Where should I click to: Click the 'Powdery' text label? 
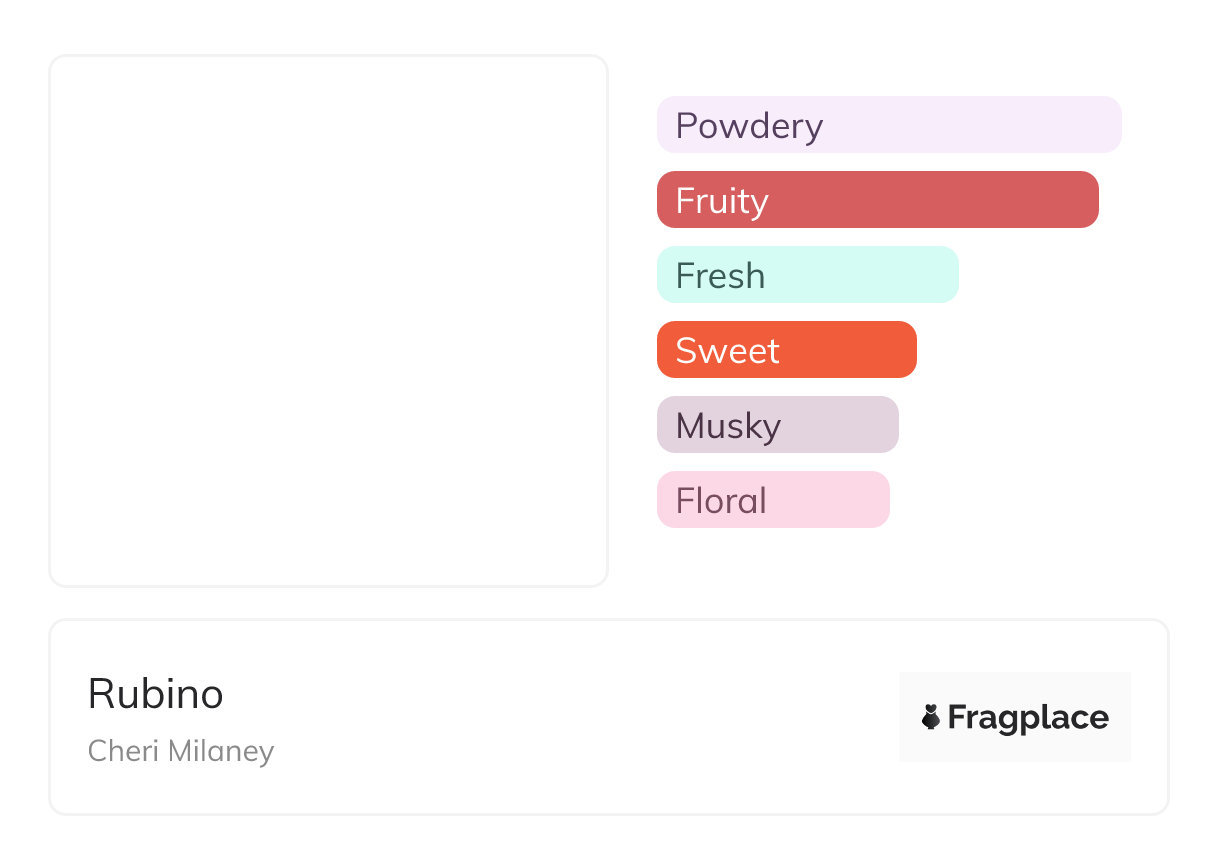pos(749,126)
